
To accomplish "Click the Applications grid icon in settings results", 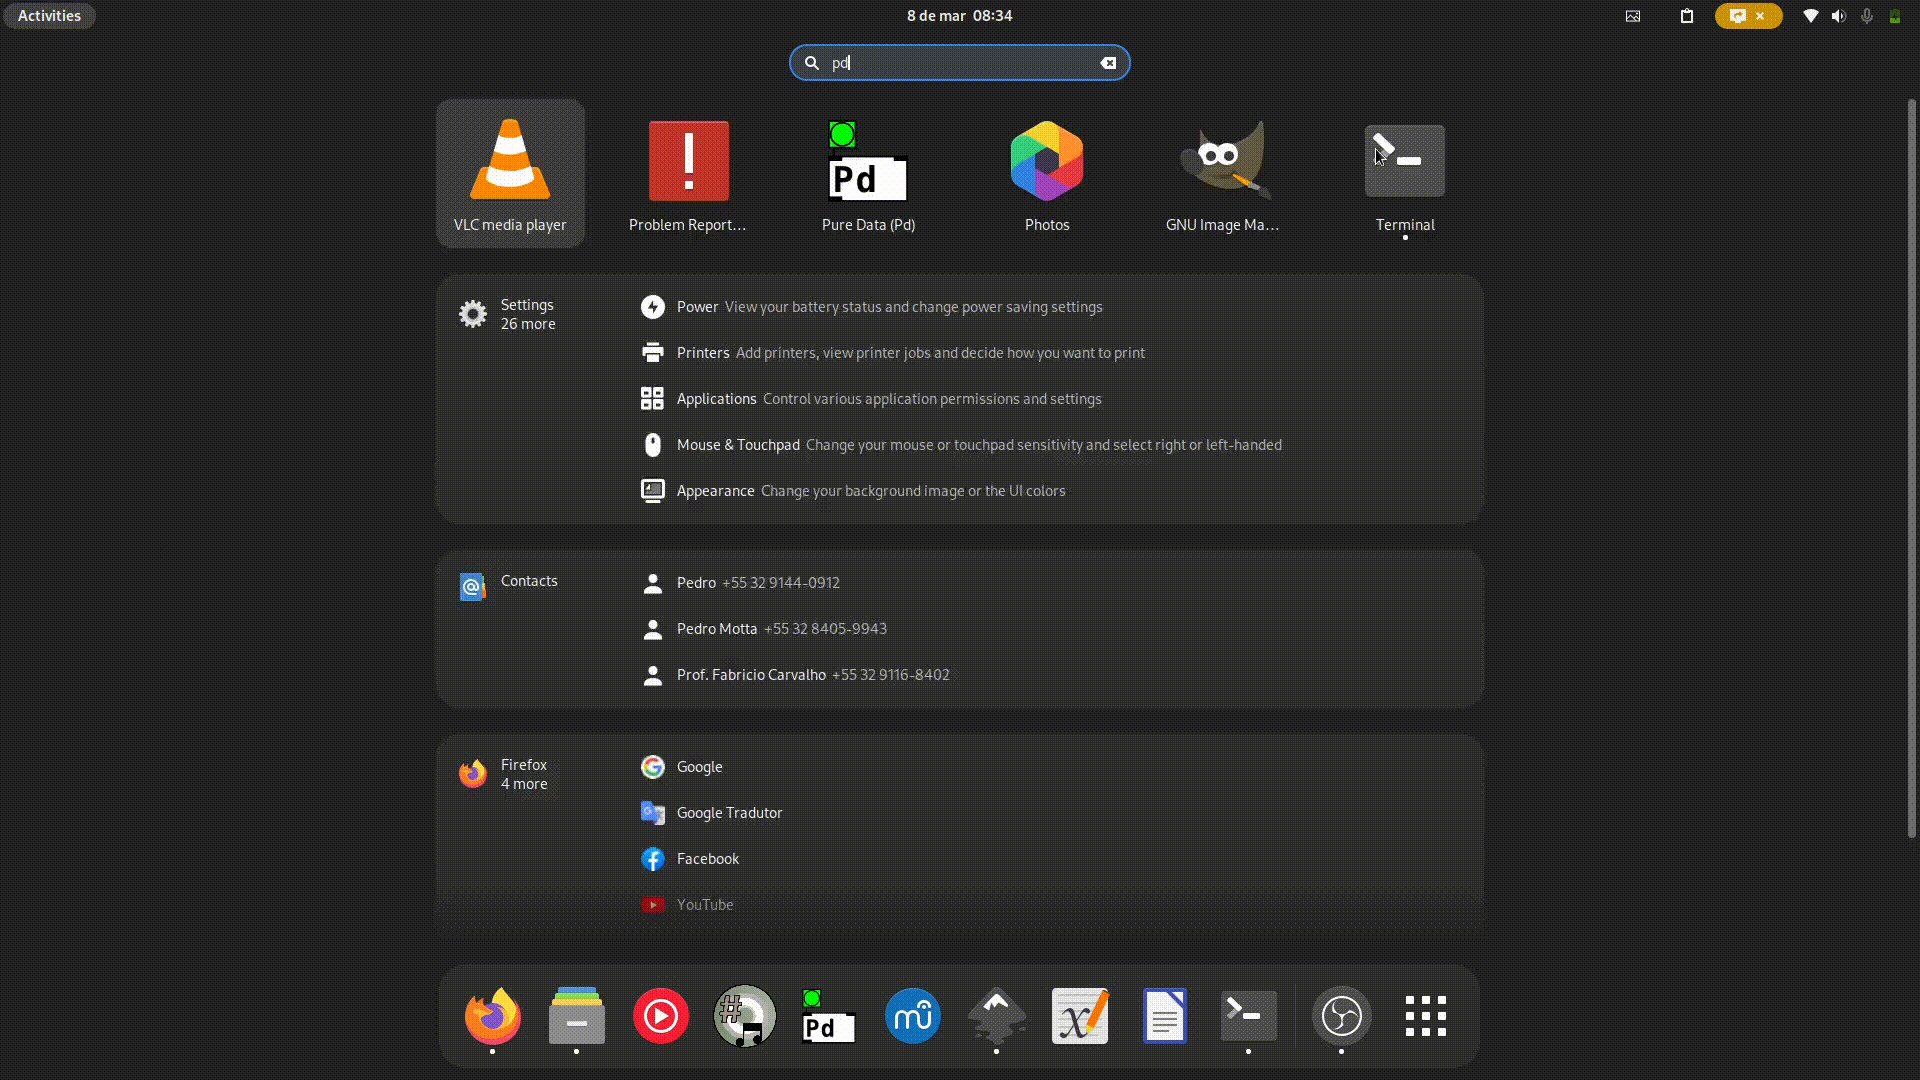I will [653, 399].
